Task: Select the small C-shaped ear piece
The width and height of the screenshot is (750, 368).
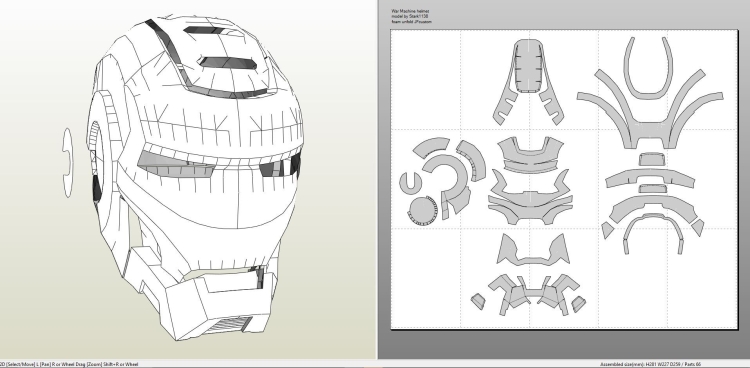Action: 410,183
